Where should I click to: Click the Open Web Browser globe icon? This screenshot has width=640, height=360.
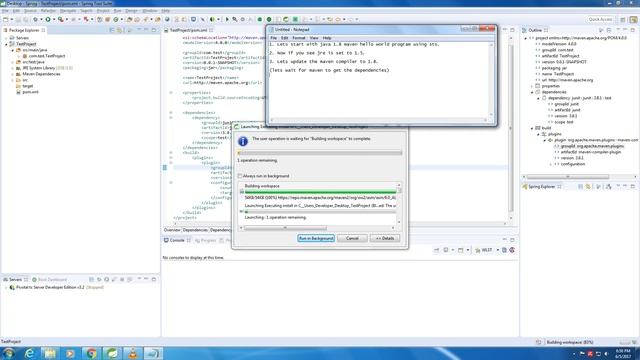pos(167,19)
